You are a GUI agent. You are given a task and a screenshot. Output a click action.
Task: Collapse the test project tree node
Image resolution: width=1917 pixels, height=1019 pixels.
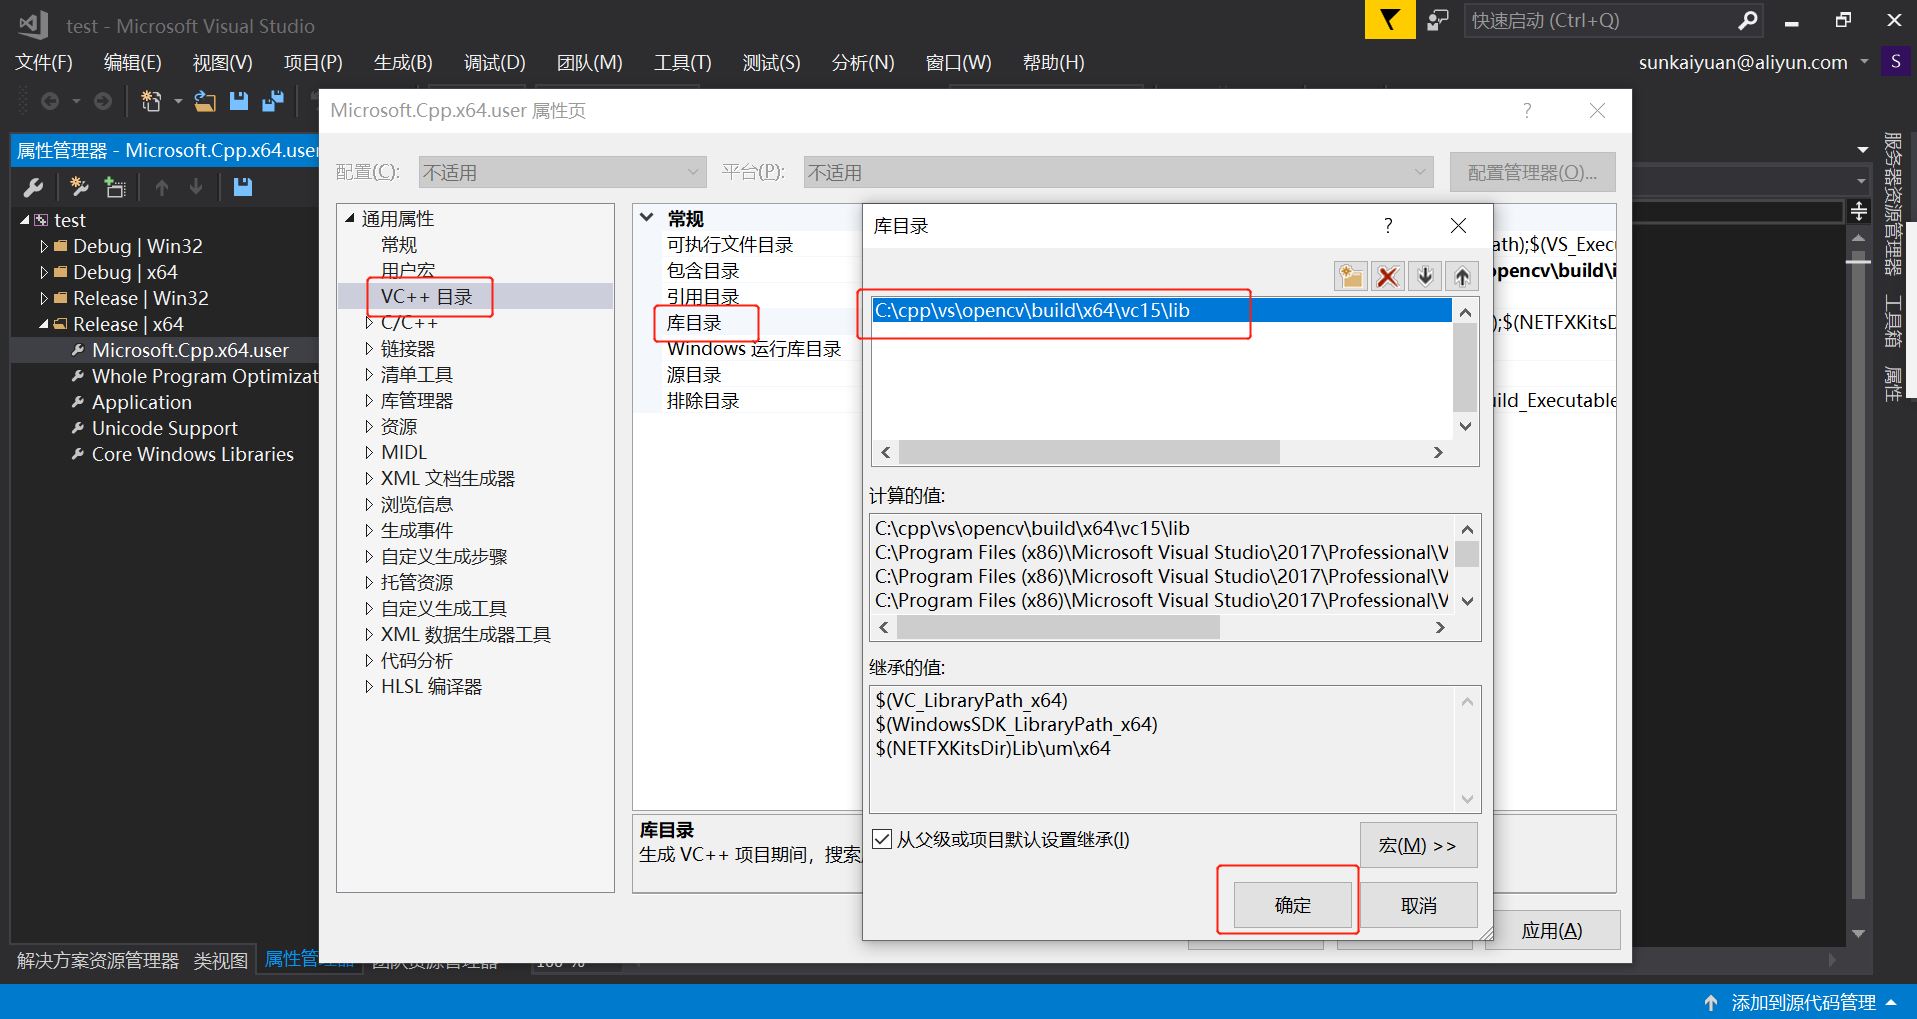pos(25,220)
